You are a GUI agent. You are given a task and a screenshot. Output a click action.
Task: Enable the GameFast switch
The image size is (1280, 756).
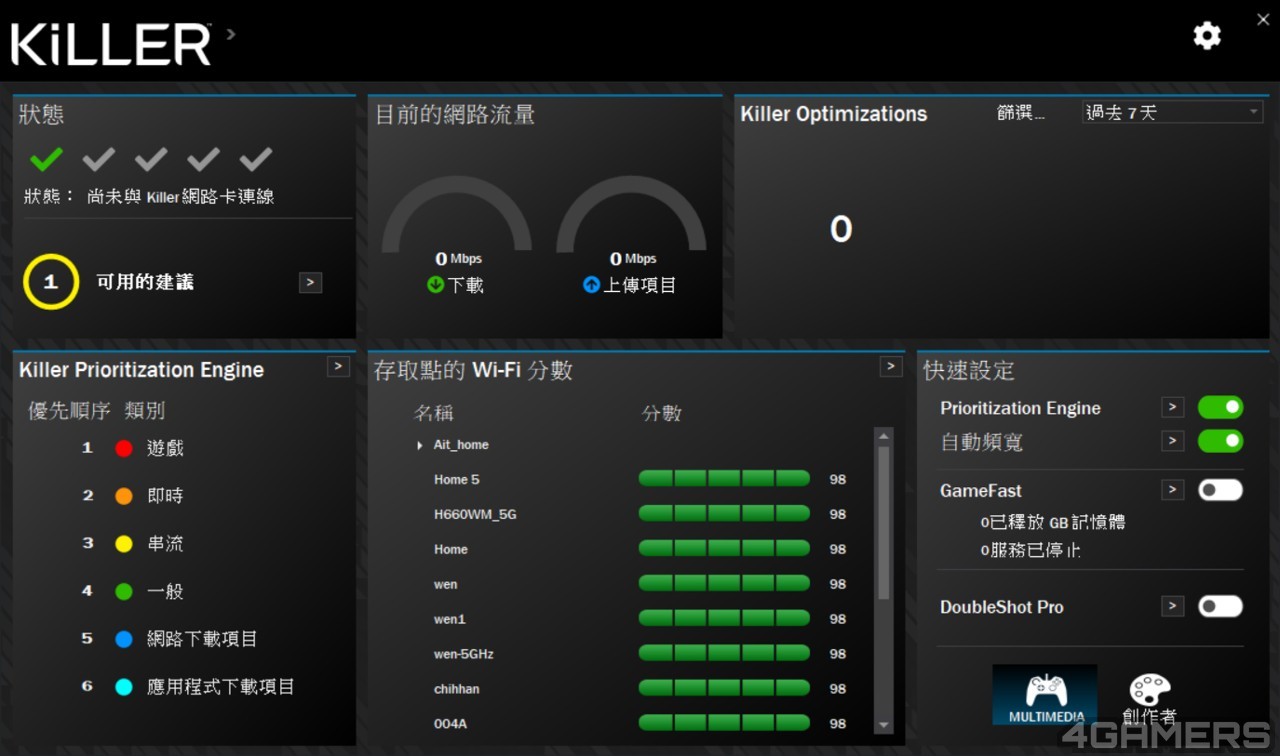click(x=1220, y=490)
